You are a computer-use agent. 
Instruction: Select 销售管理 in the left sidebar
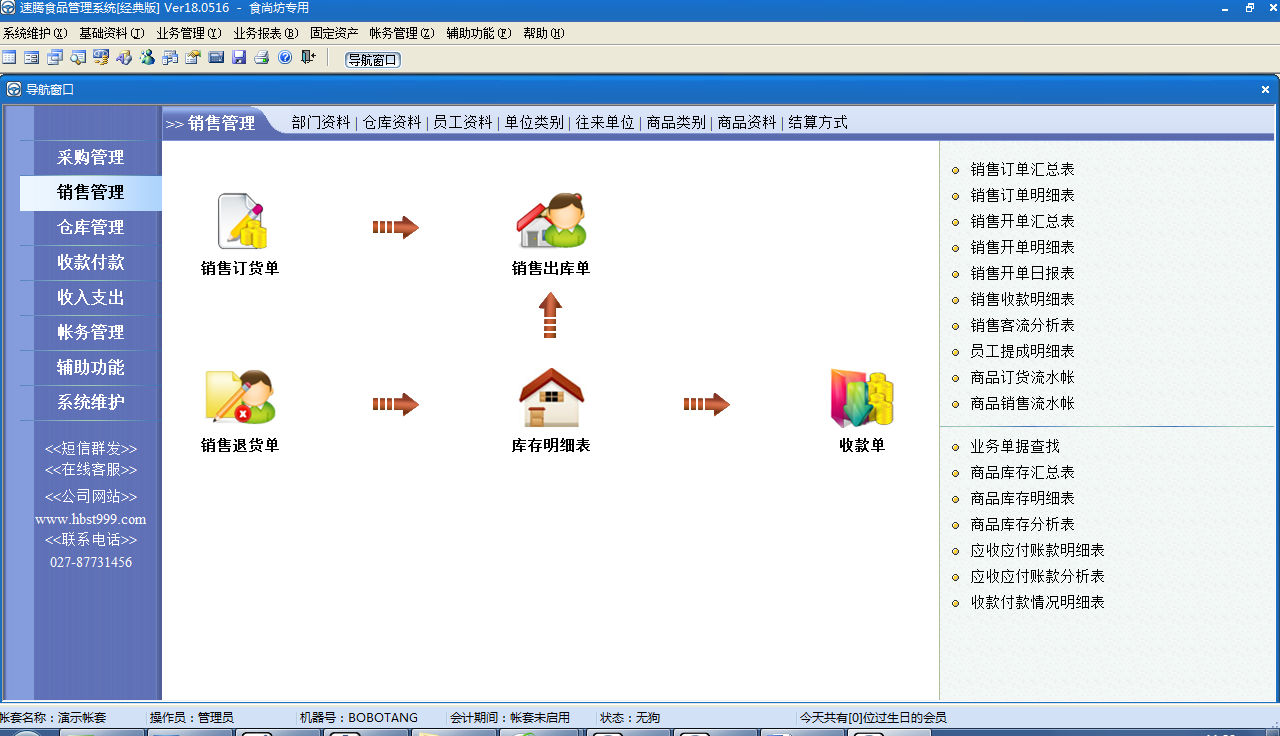[x=90, y=193]
